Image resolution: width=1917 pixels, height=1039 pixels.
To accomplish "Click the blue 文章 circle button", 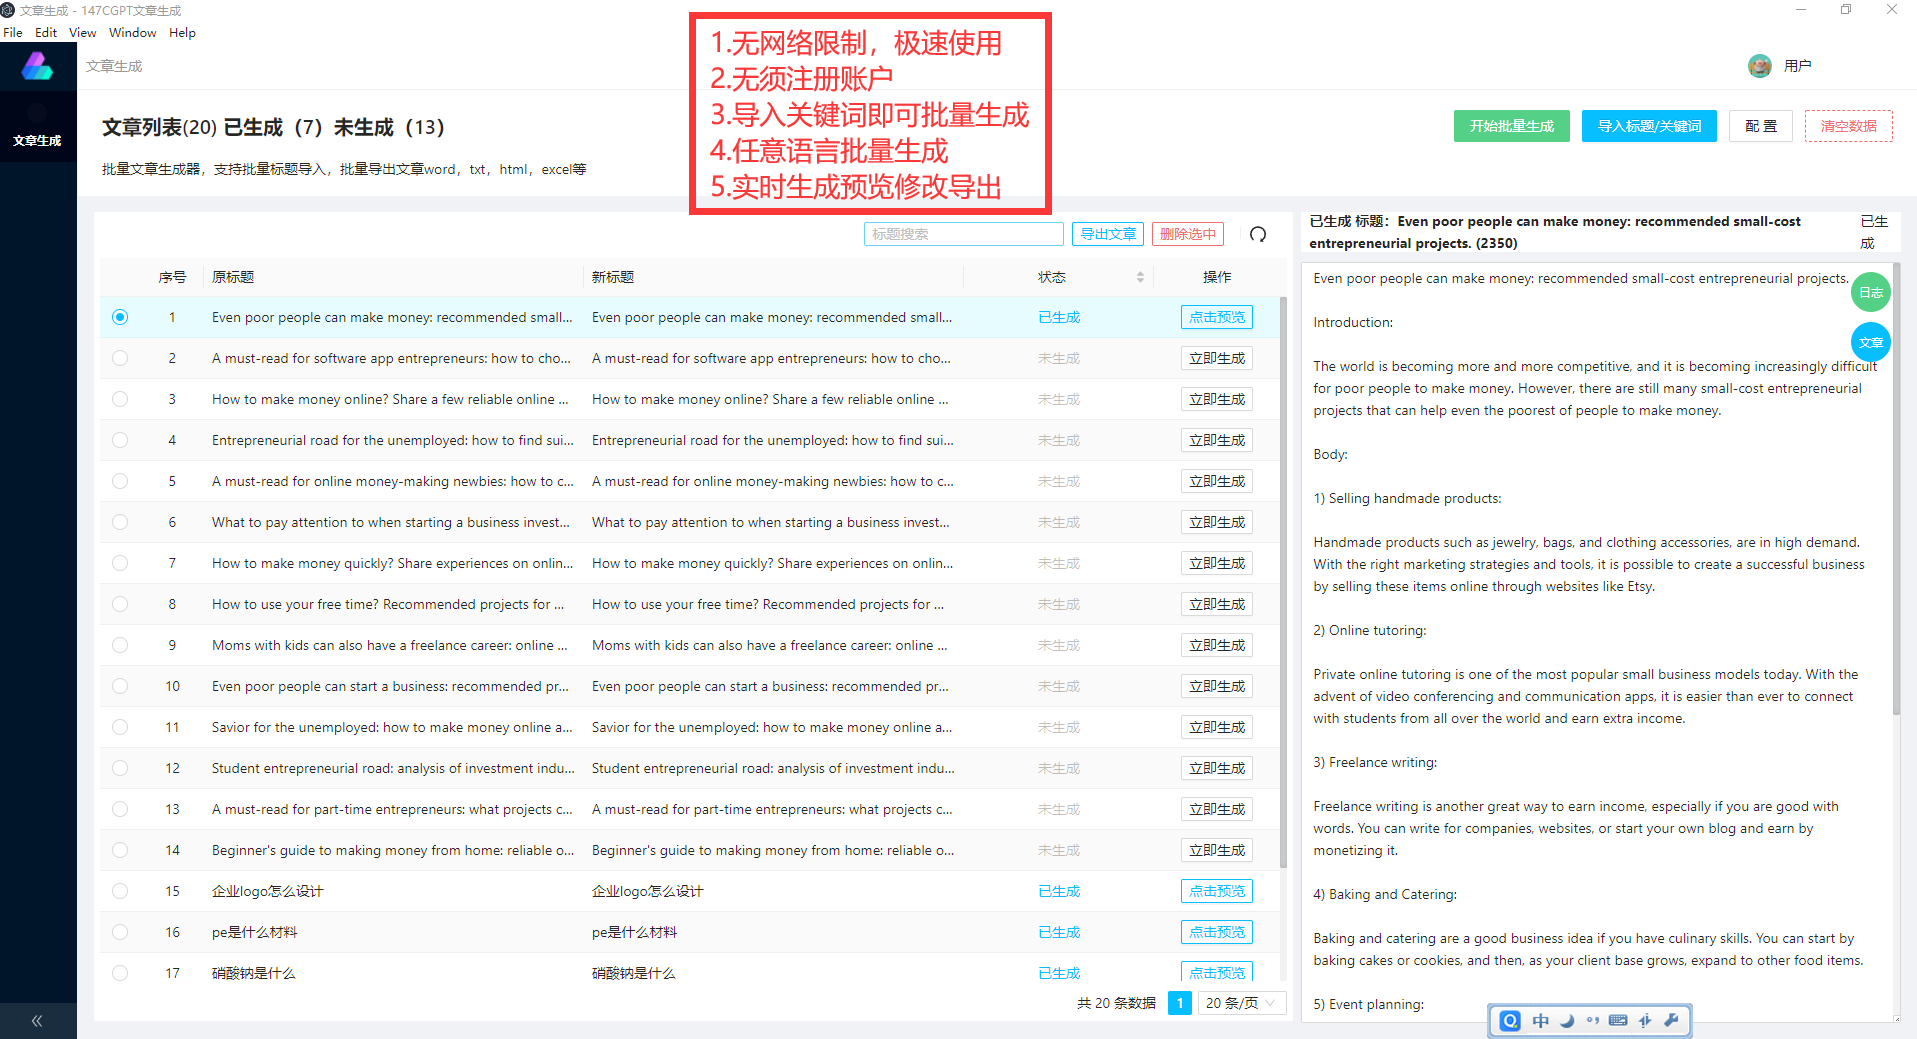I will [1870, 342].
